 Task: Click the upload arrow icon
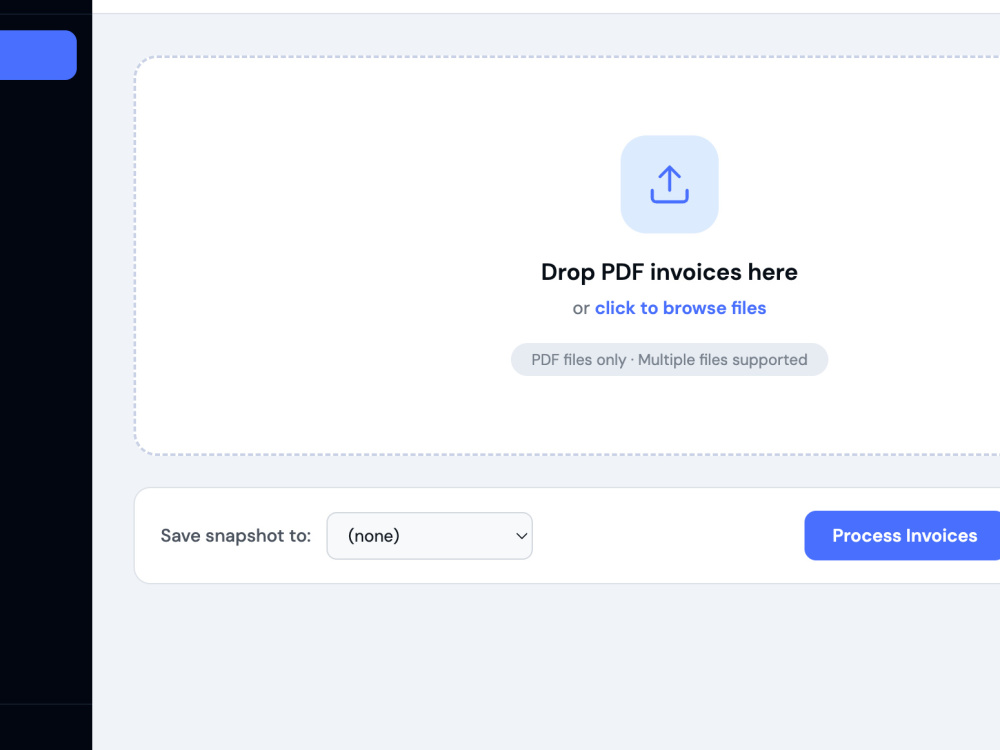pos(669,184)
